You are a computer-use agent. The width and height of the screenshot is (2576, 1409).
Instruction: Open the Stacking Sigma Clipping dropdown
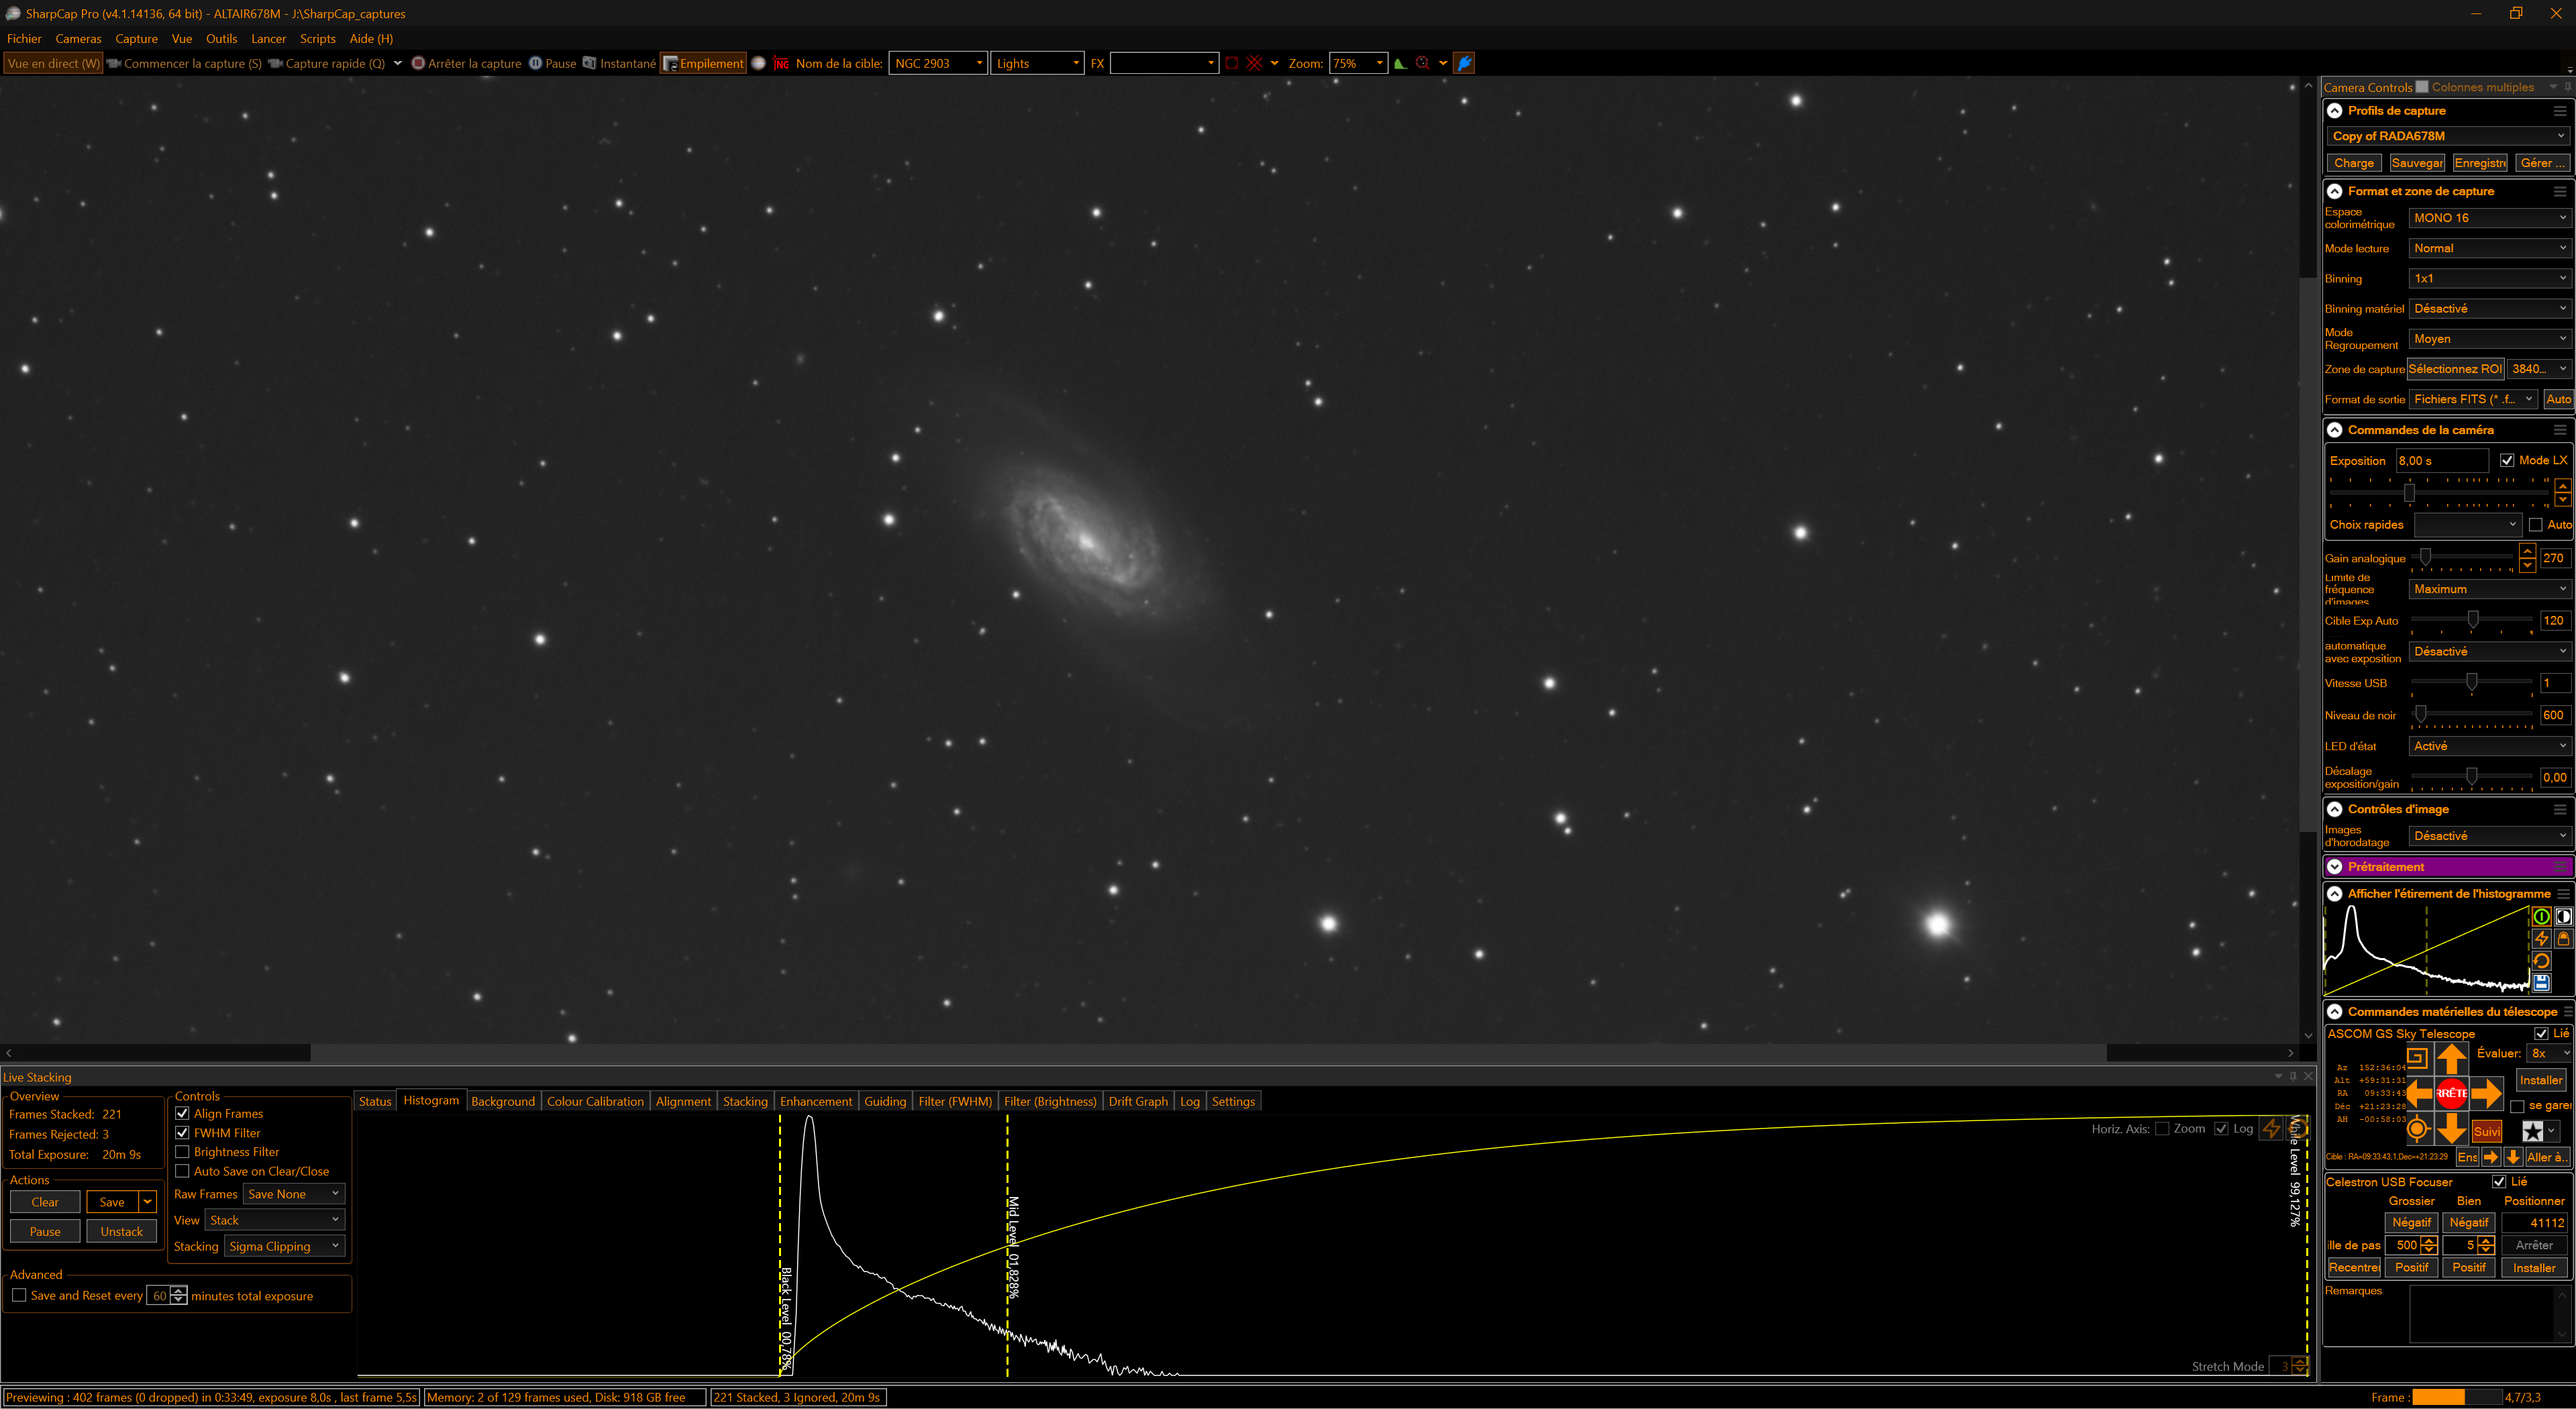pos(284,1246)
